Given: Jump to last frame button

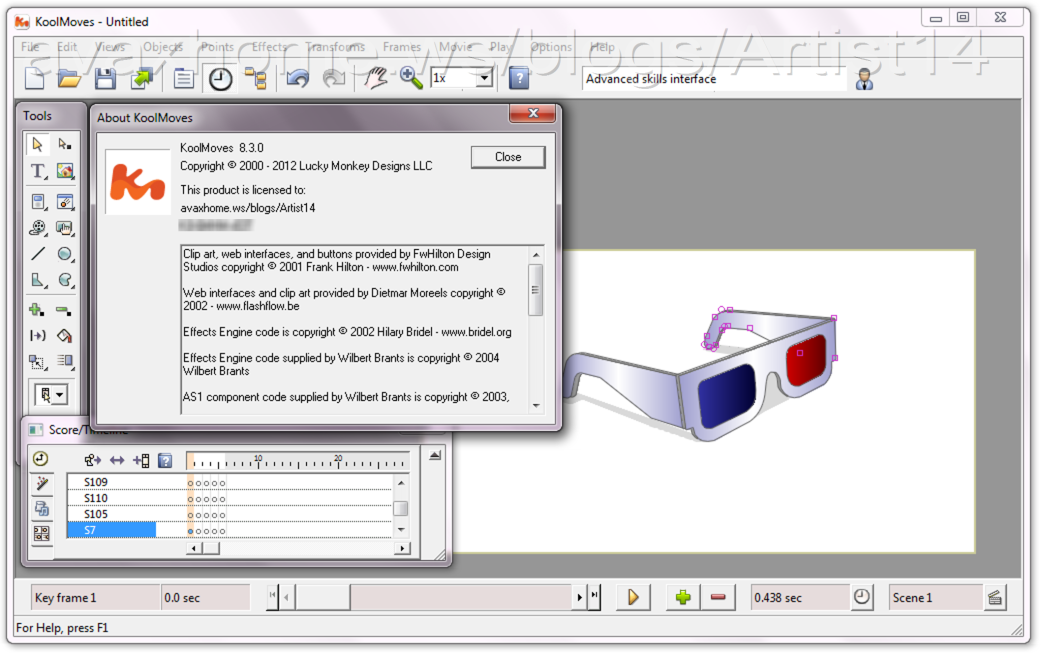Looking at the screenshot, I should (x=594, y=597).
